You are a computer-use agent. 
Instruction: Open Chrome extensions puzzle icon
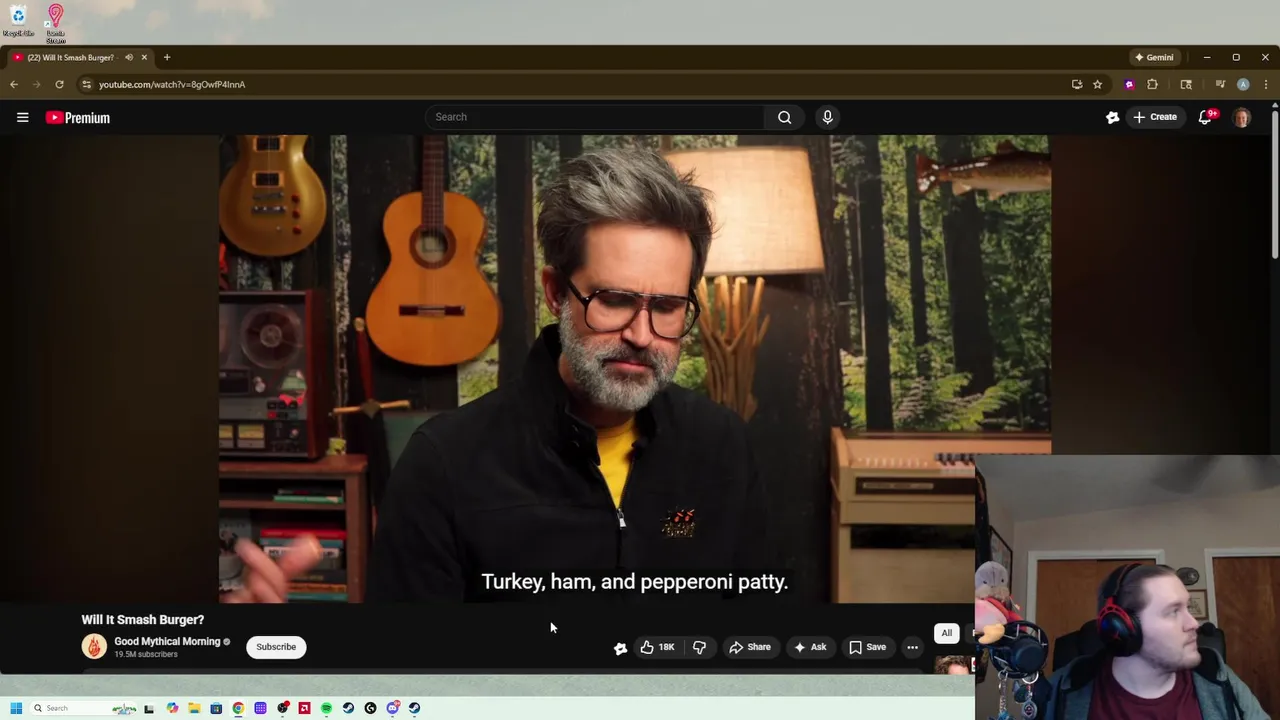[1152, 84]
